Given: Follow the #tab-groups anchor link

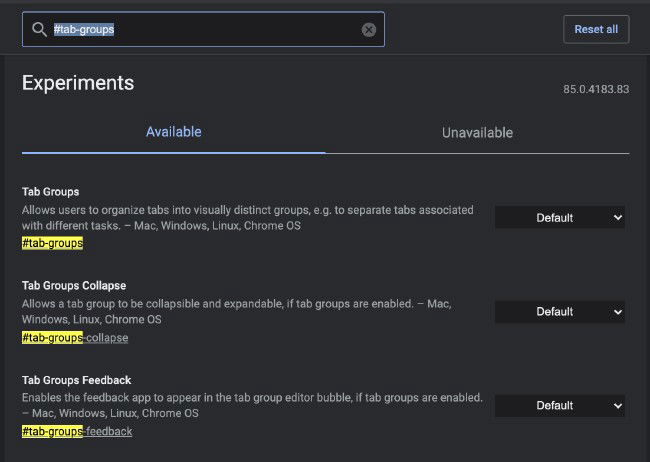Looking at the screenshot, I should 52,243.
